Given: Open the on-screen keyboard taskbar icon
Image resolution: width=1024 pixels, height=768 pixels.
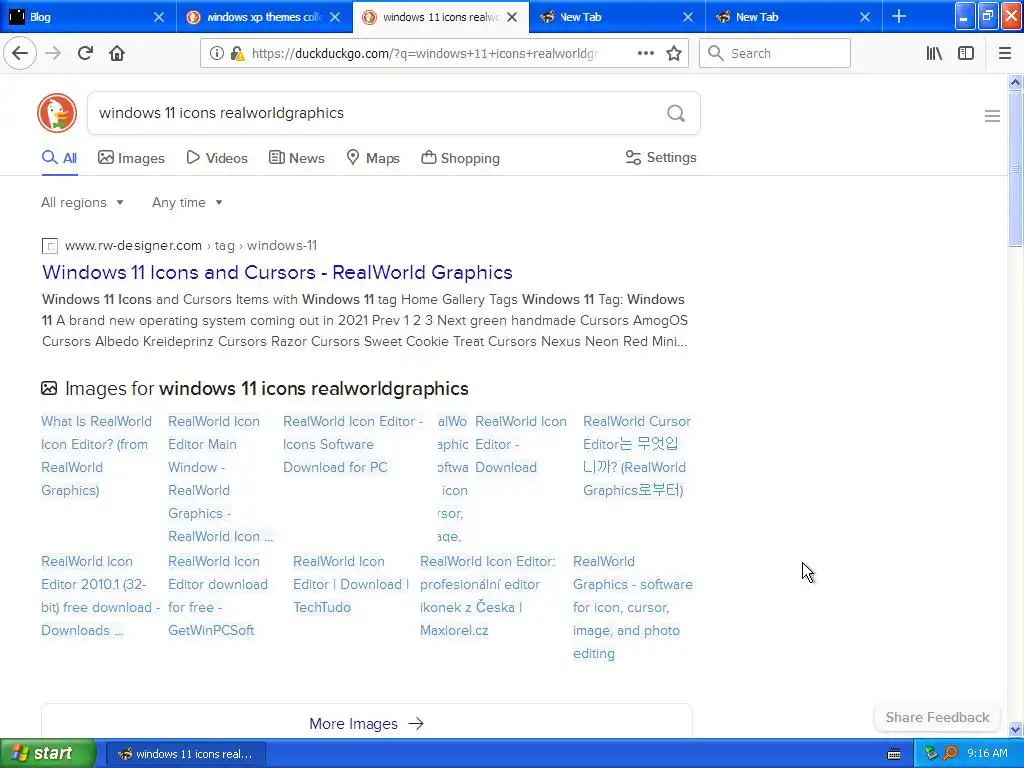Looking at the screenshot, I should tap(894, 754).
